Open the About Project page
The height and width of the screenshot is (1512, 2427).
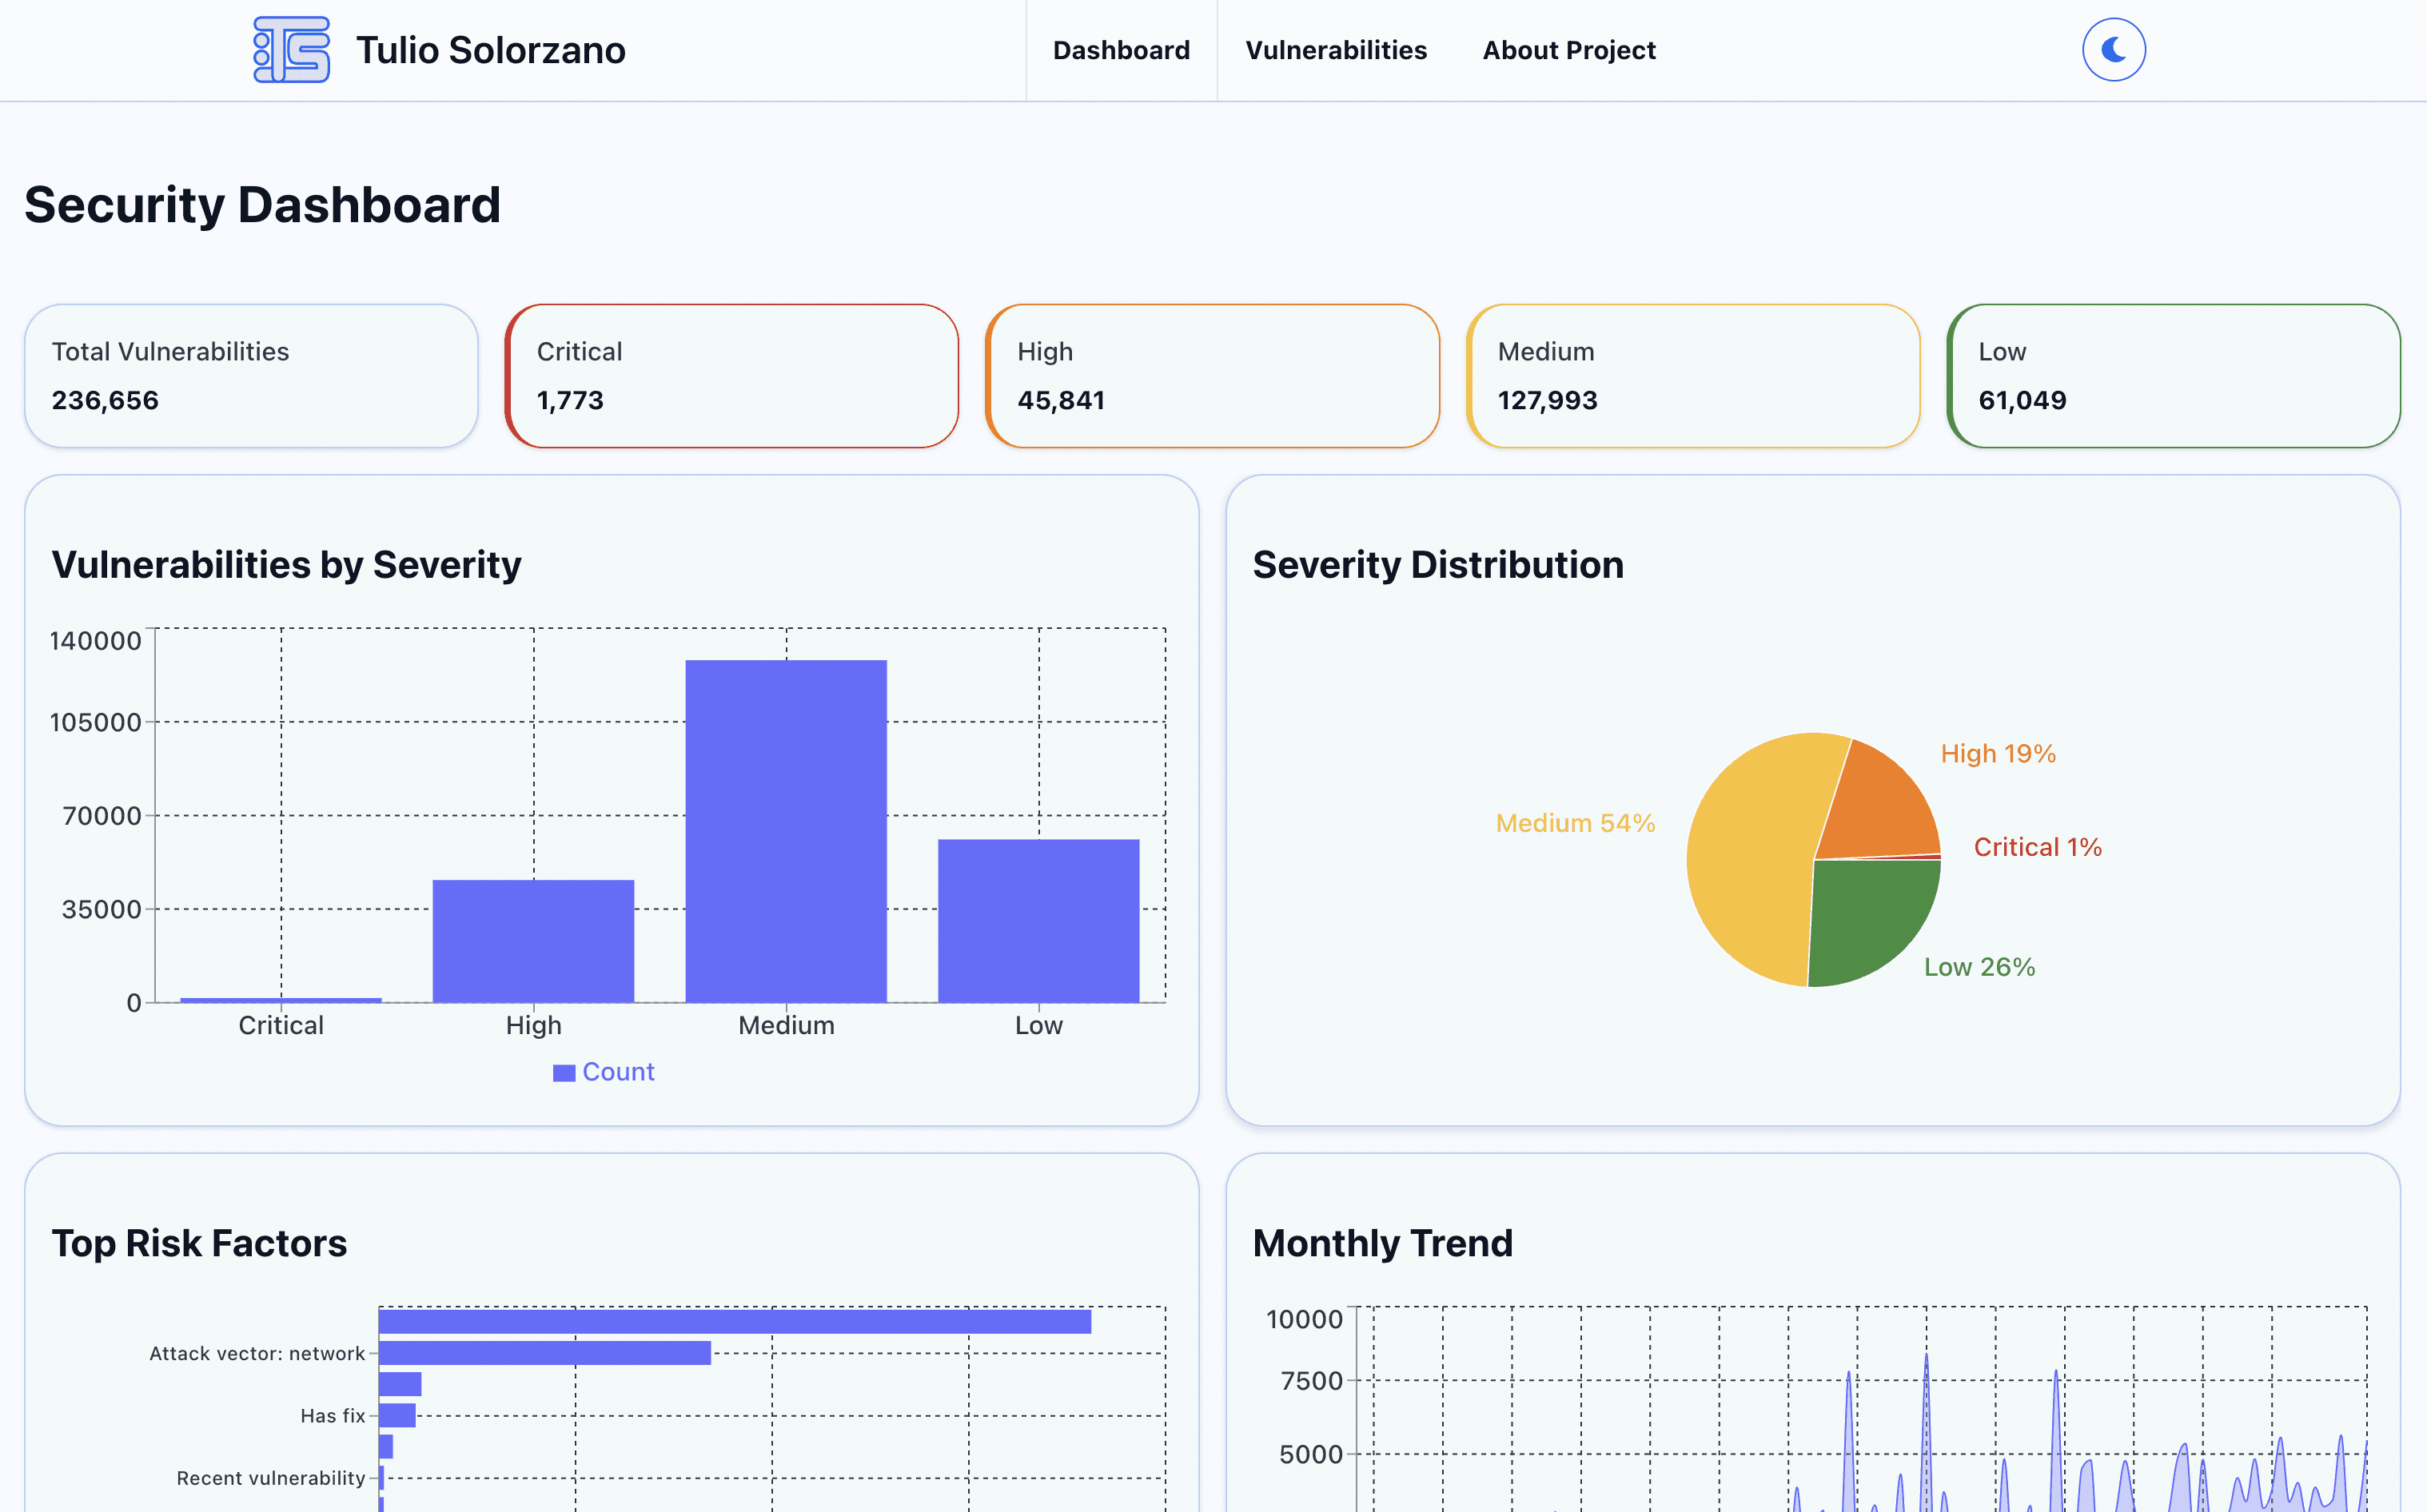(x=1568, y=49)
